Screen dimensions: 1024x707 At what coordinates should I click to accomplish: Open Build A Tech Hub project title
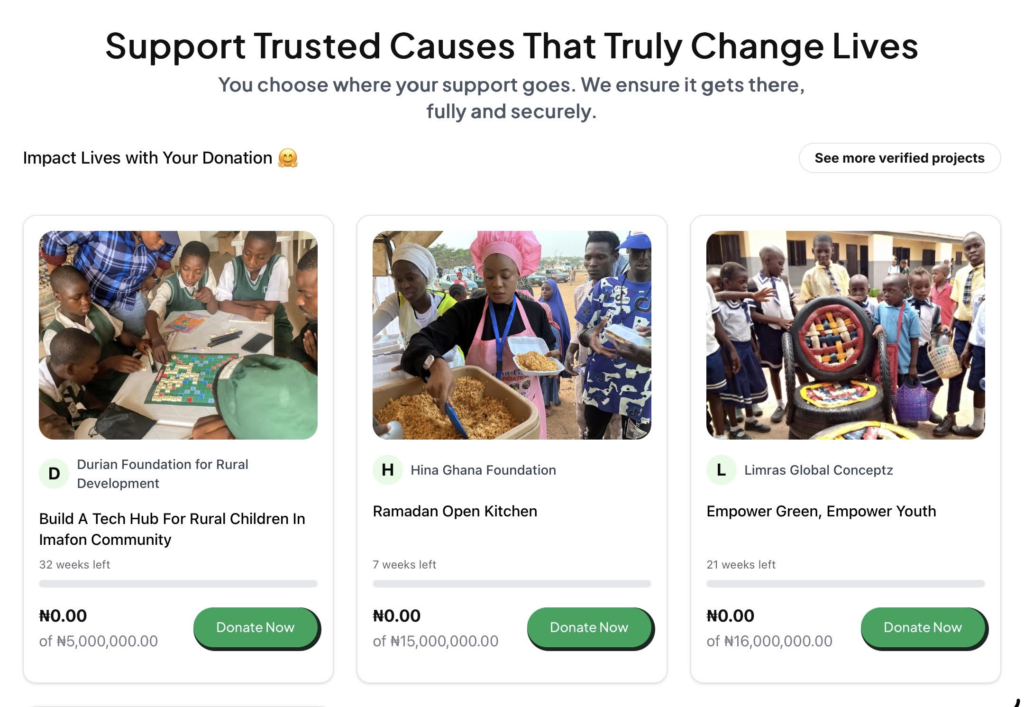tap(172, 529)
